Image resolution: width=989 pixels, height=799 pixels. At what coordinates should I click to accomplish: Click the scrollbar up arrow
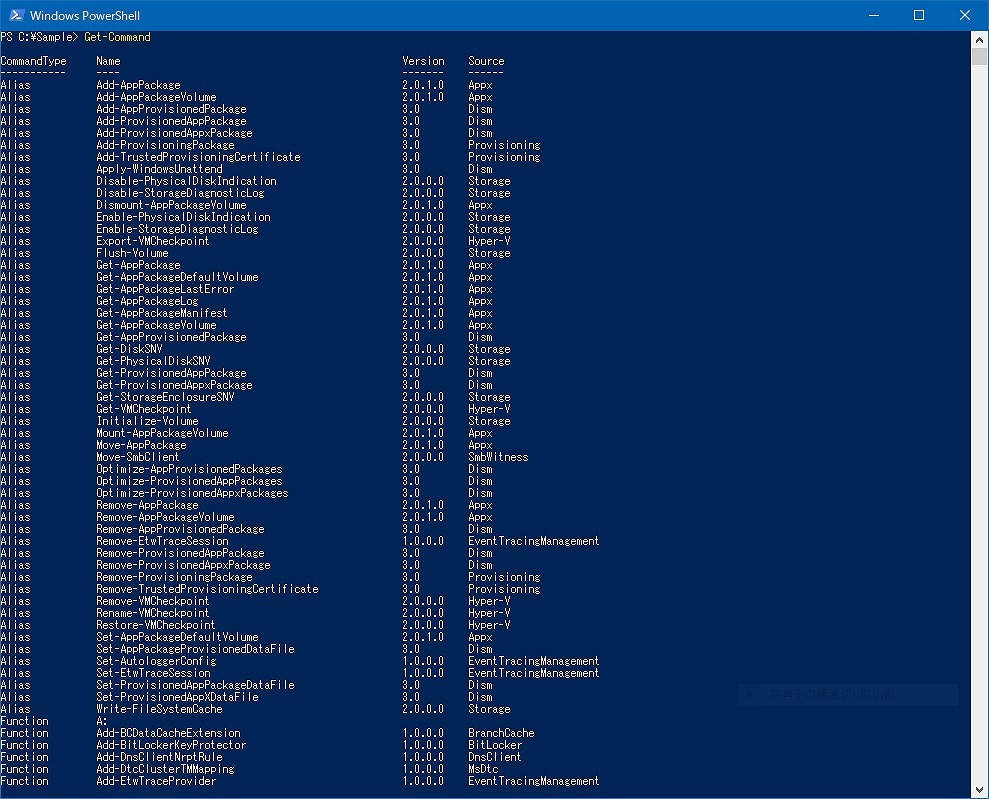click(980, 39)
